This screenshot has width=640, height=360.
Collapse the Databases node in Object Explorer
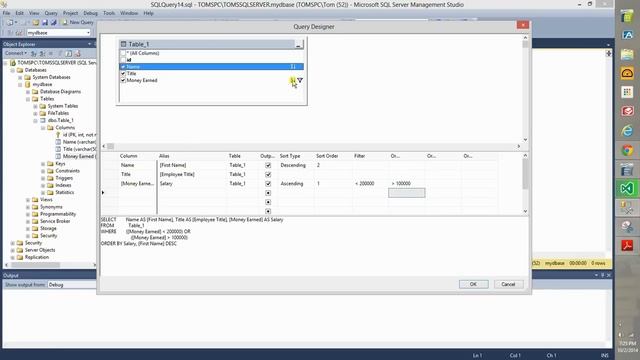pyautogui.click(x=13, y=70)
